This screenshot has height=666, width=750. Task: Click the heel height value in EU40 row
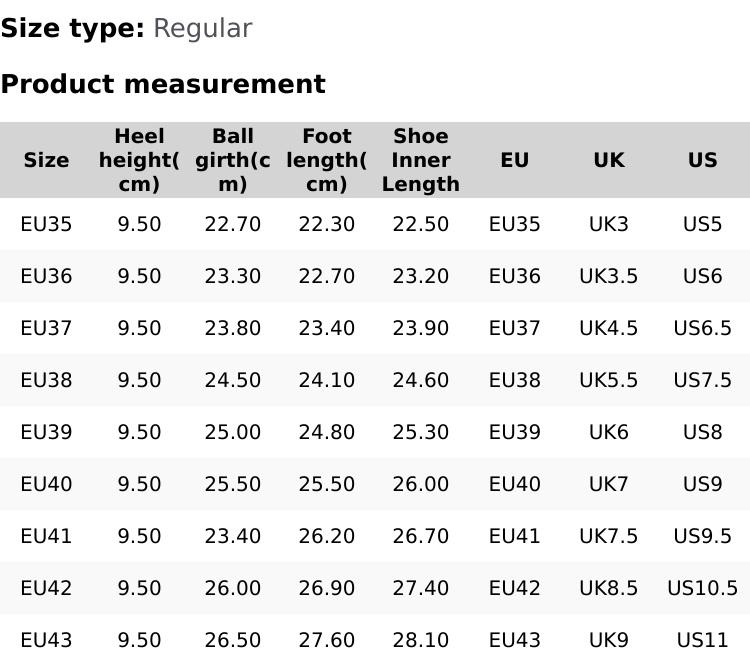coord(139,484)
